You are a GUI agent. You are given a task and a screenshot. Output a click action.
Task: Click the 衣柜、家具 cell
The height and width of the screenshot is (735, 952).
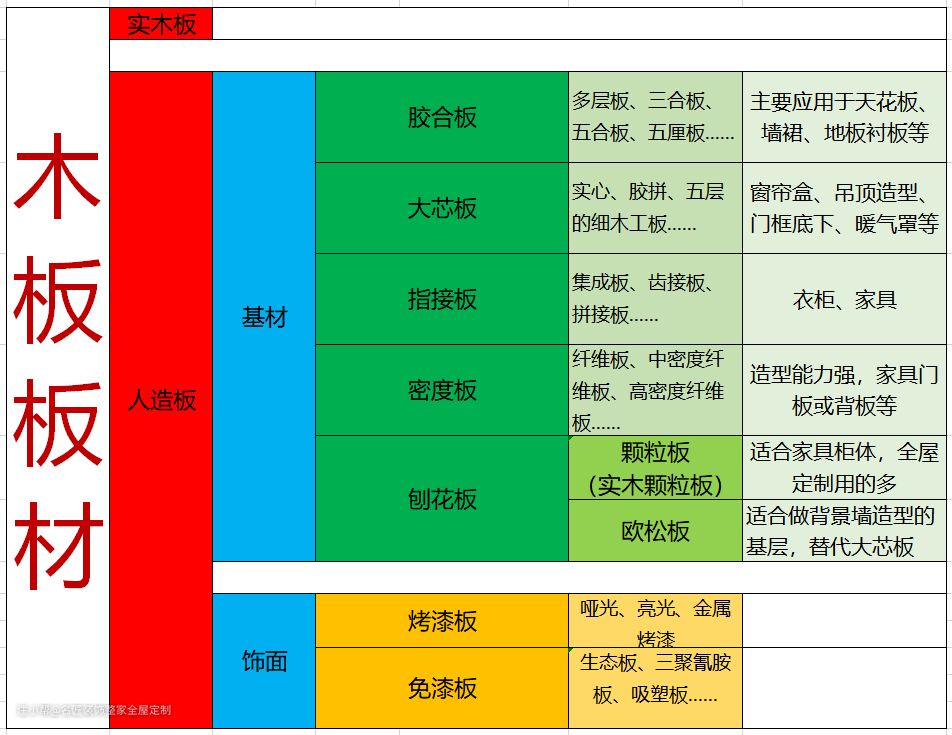click(844, 299)
